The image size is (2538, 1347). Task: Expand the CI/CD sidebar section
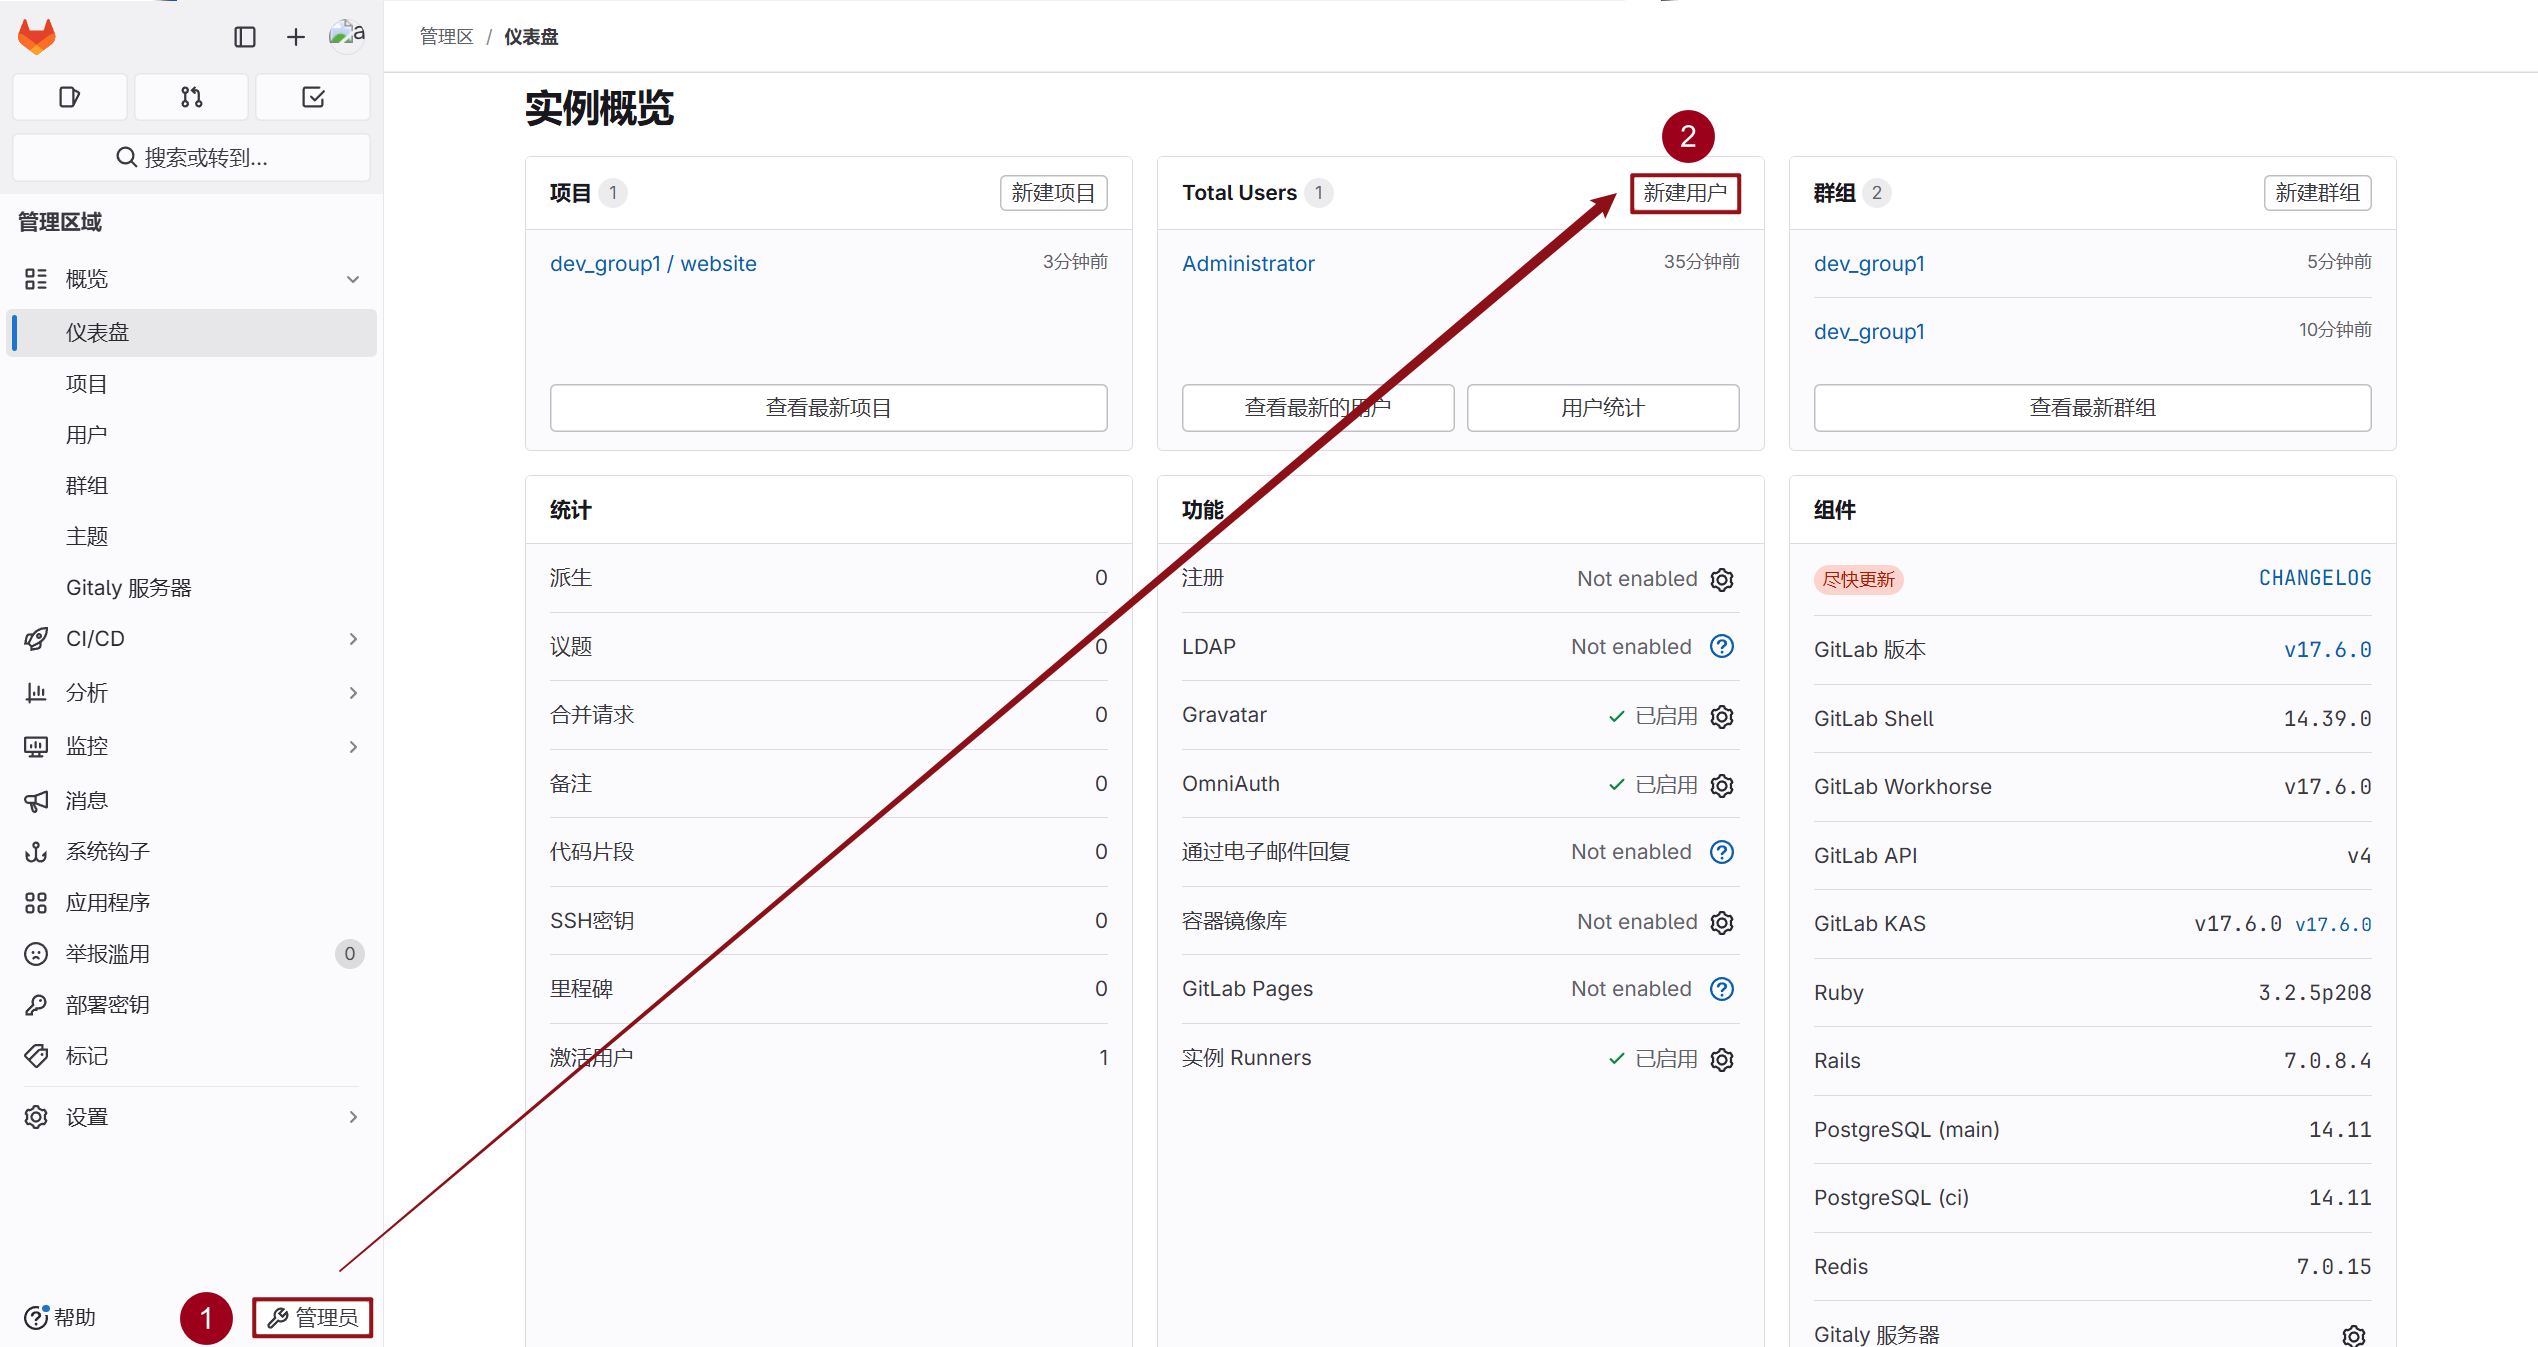pyautogui.click(x=191, y=639)
